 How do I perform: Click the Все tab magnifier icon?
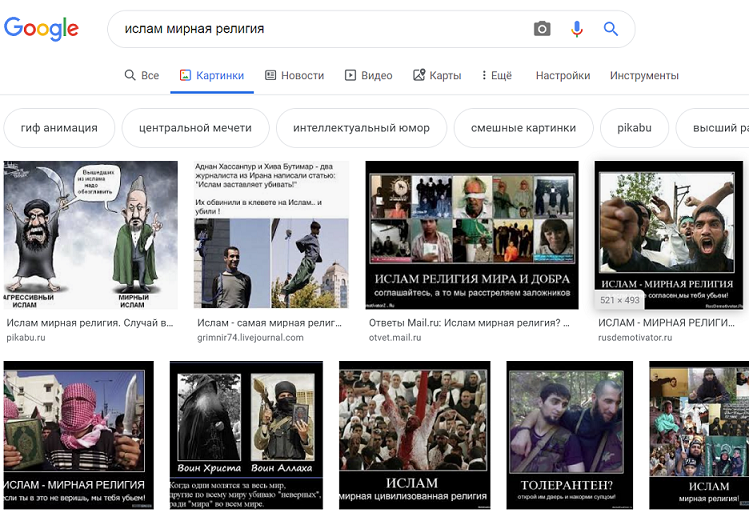pyautogui.click(x=129, y=75)
